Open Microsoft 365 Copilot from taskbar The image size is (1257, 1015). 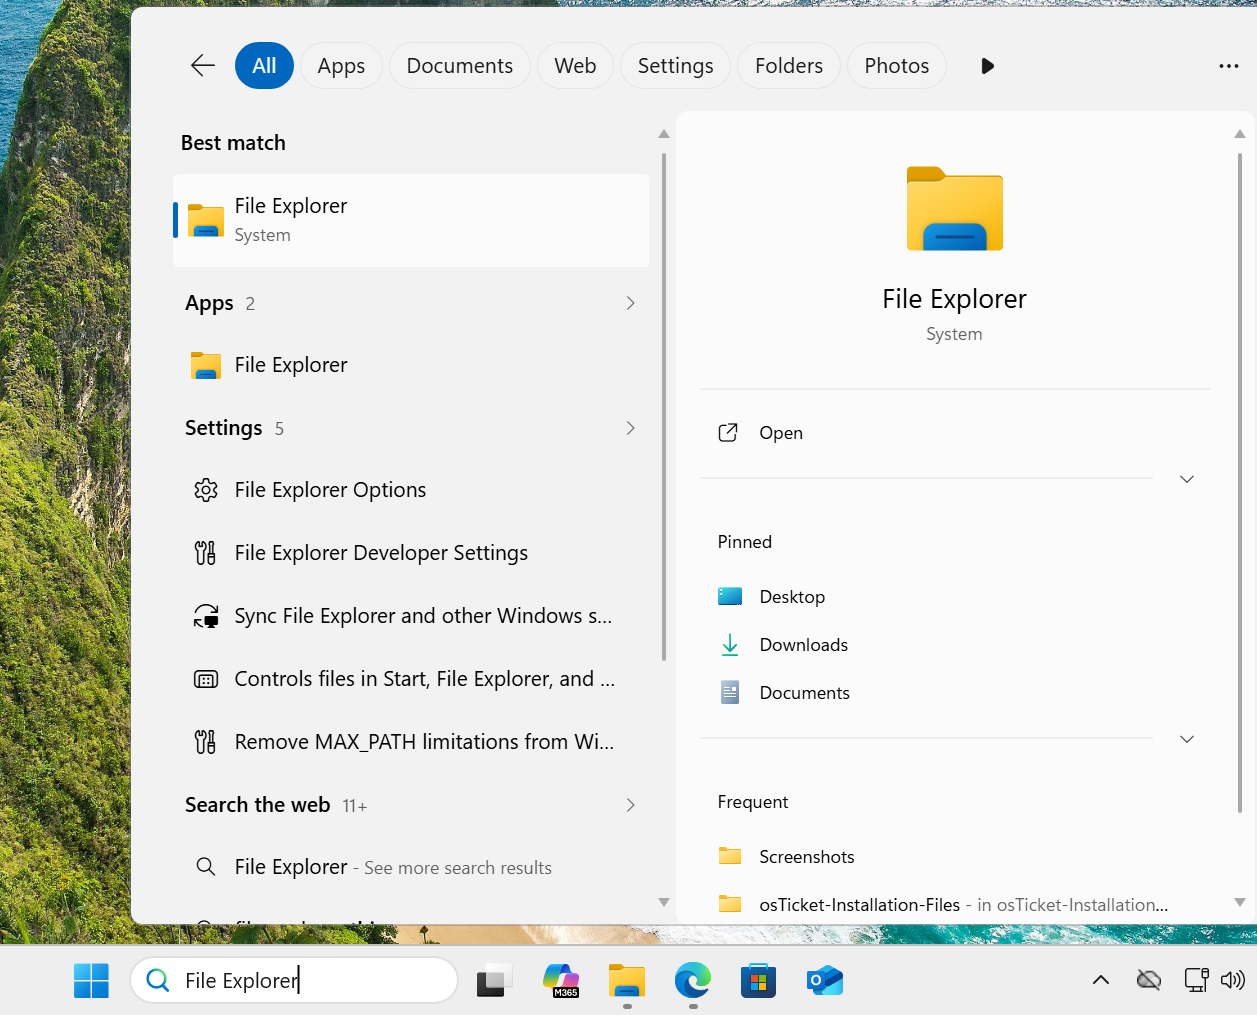[x=561, y=981]
